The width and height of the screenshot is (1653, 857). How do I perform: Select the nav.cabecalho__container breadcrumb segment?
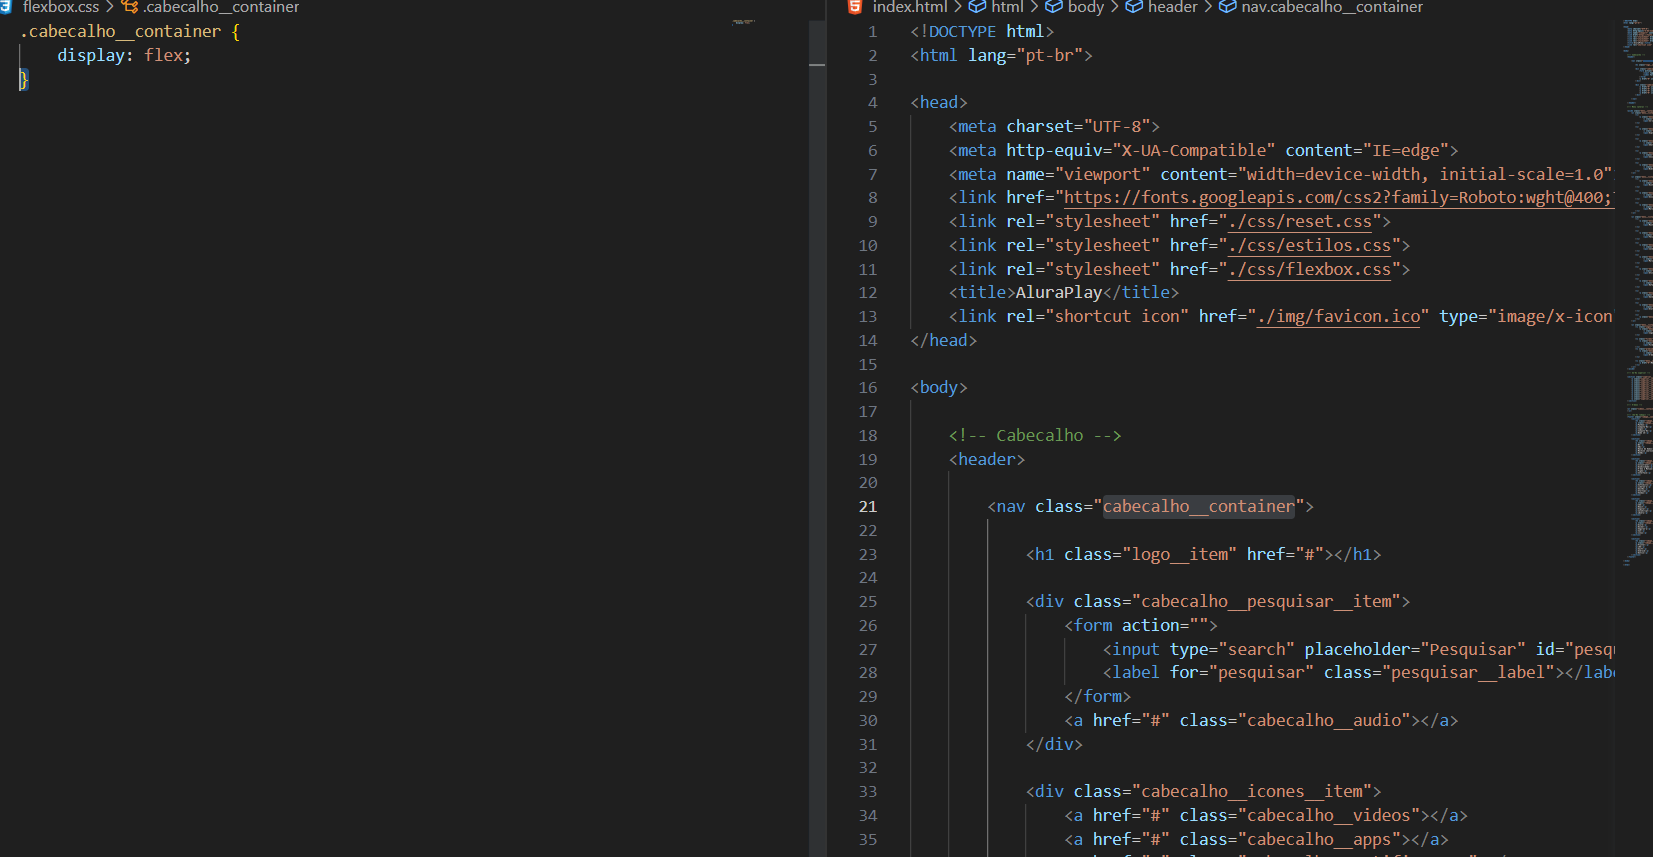[1332, 6]
